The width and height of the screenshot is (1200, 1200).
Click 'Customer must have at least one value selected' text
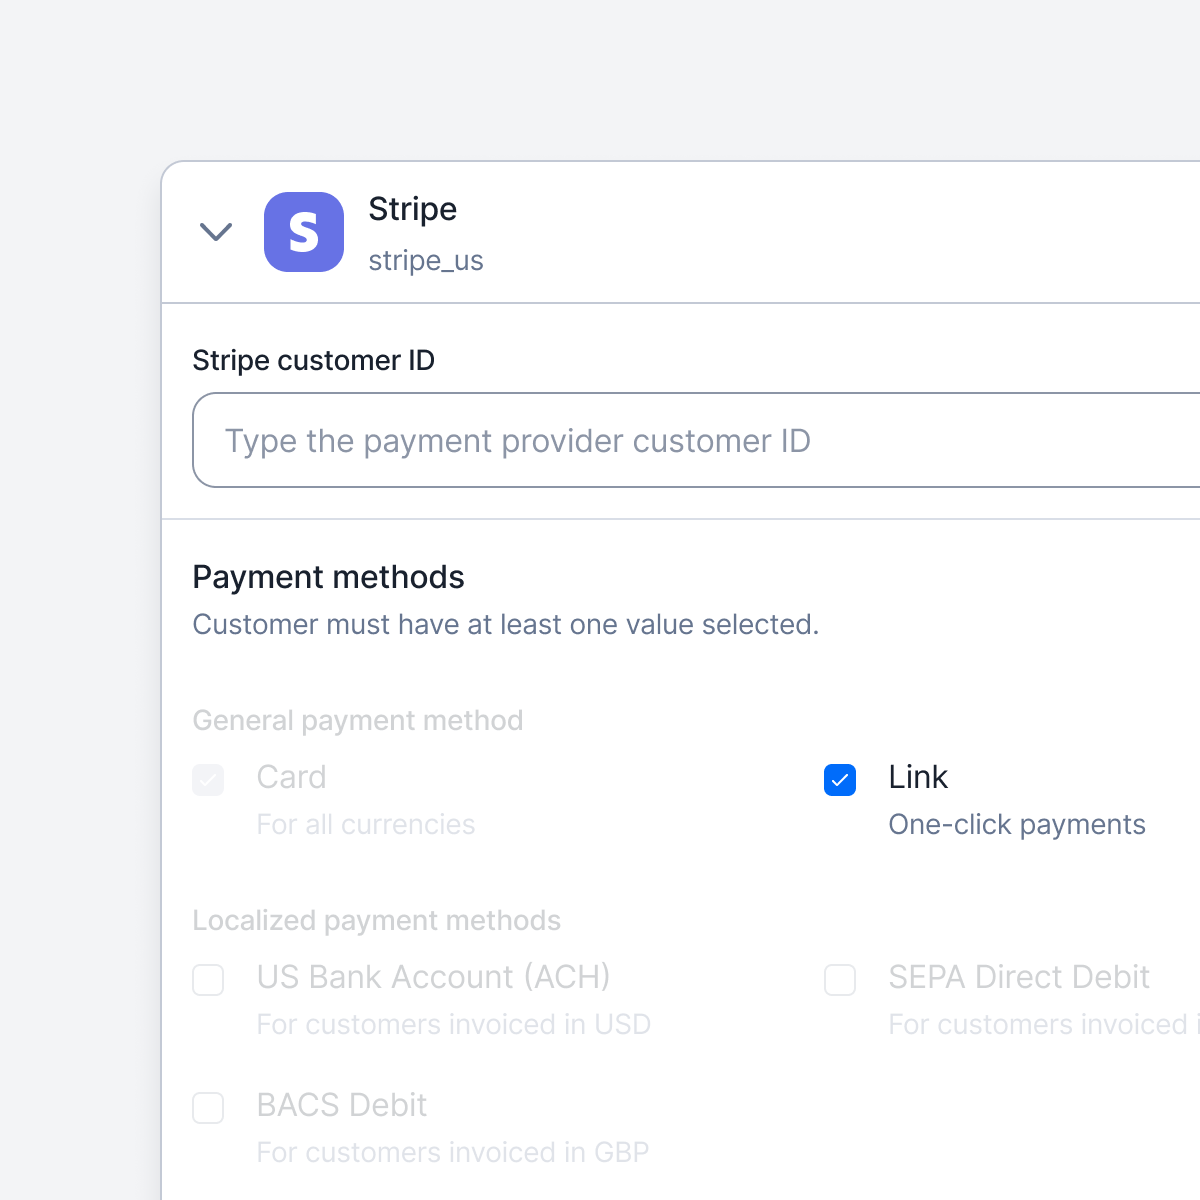(x=505, y=624)
